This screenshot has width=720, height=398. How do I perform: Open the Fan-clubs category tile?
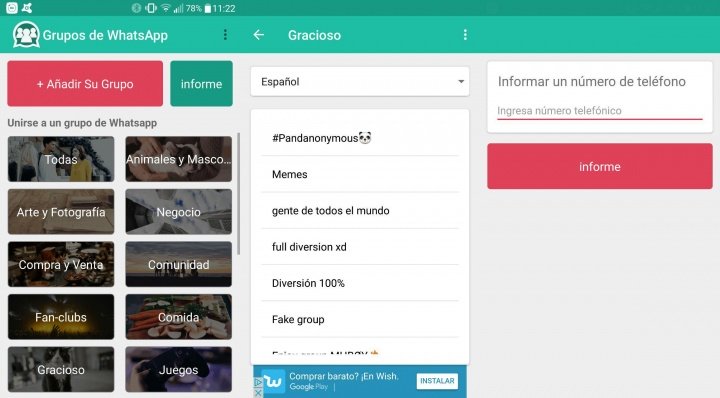[61, 317]
